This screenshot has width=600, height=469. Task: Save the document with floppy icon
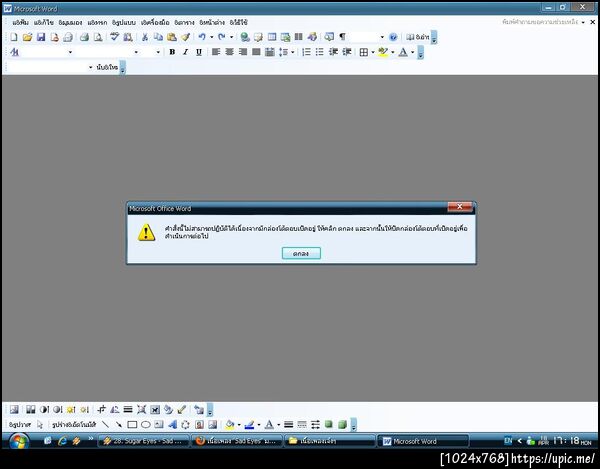pyautogui.click(x=41, y=37)
